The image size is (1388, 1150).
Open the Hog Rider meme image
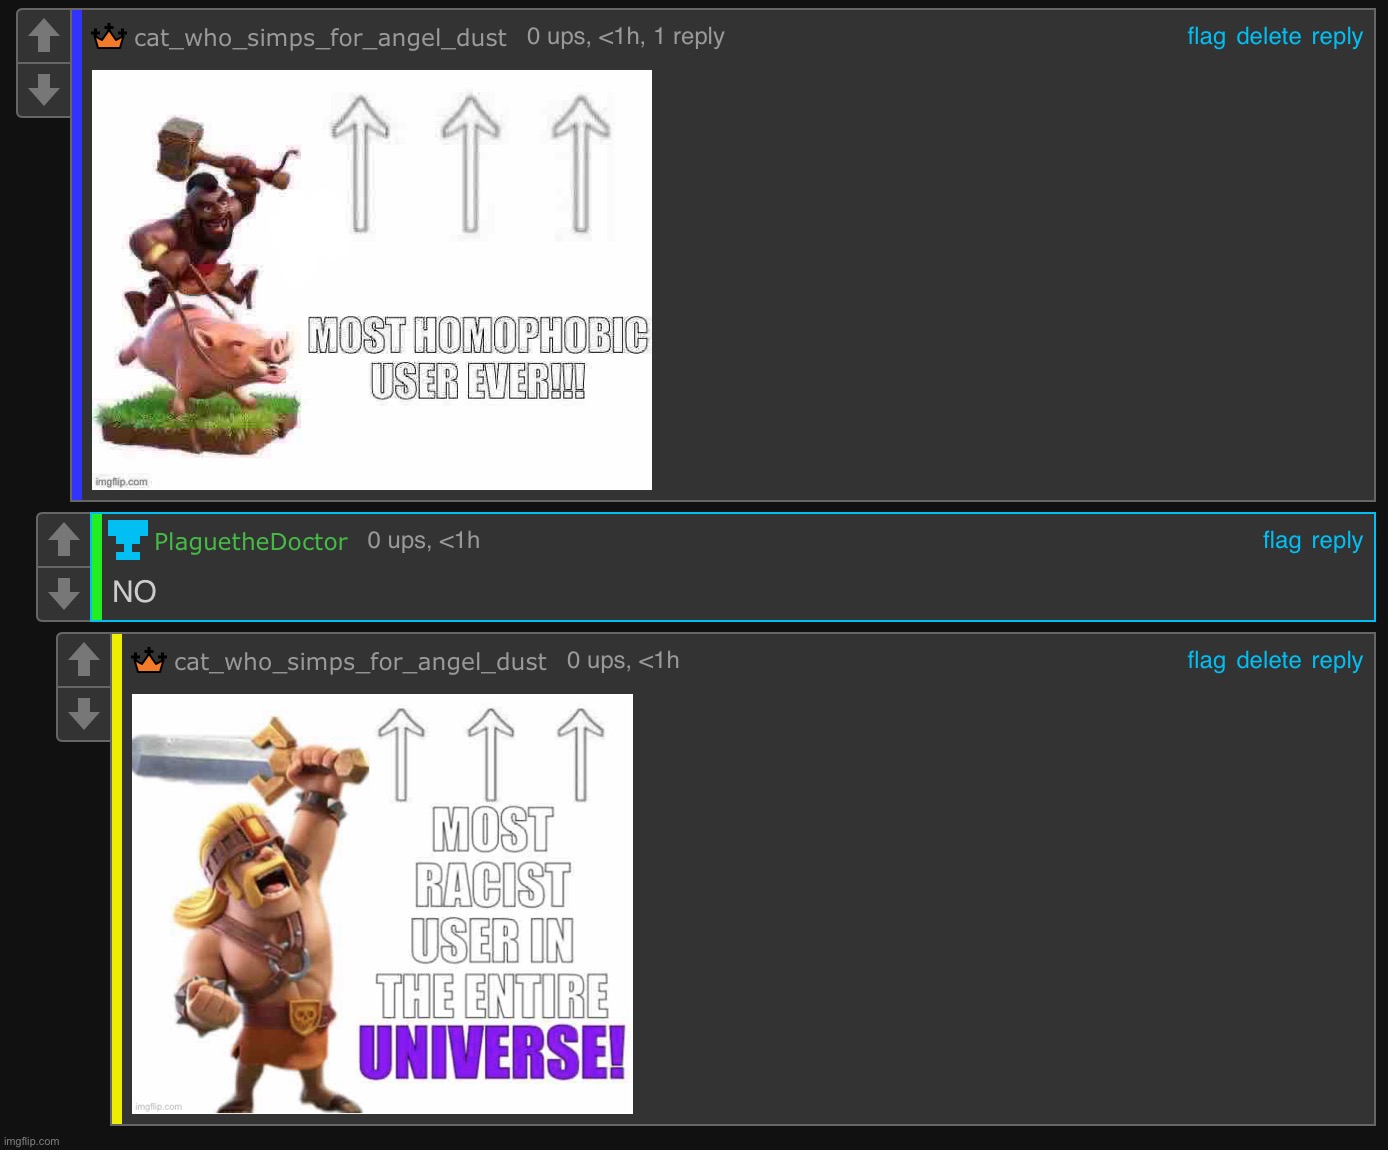[x=372, y=280]
